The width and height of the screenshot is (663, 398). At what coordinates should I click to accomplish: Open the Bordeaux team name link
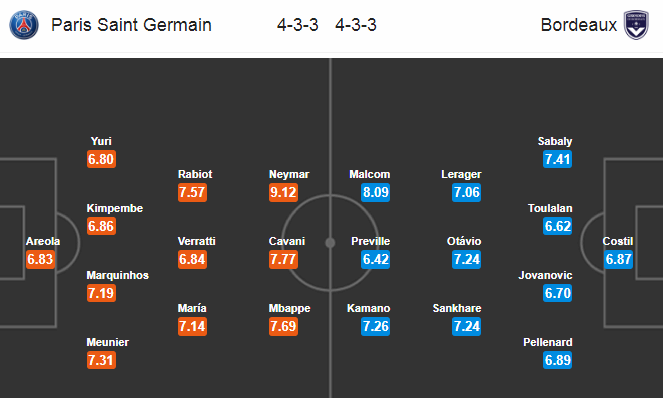click(x=578, y=25)
